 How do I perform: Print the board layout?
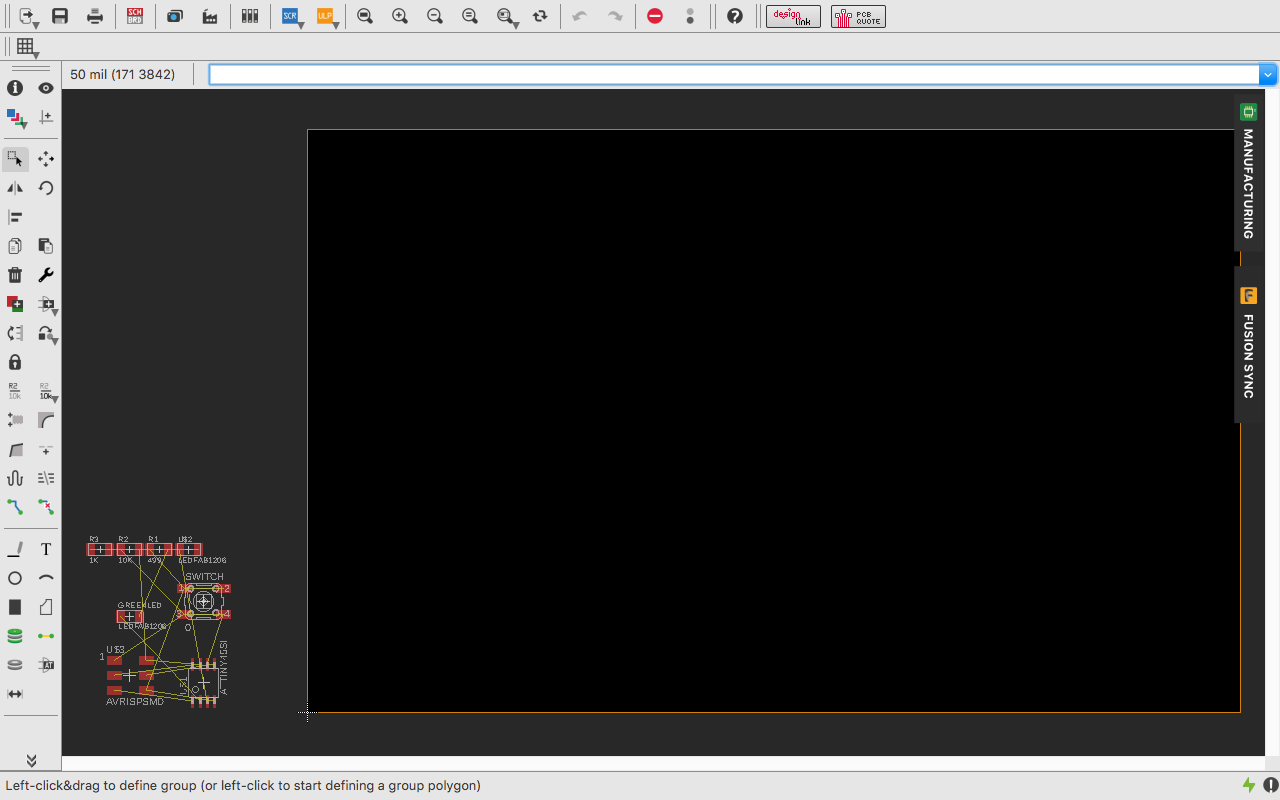[95, 16]
